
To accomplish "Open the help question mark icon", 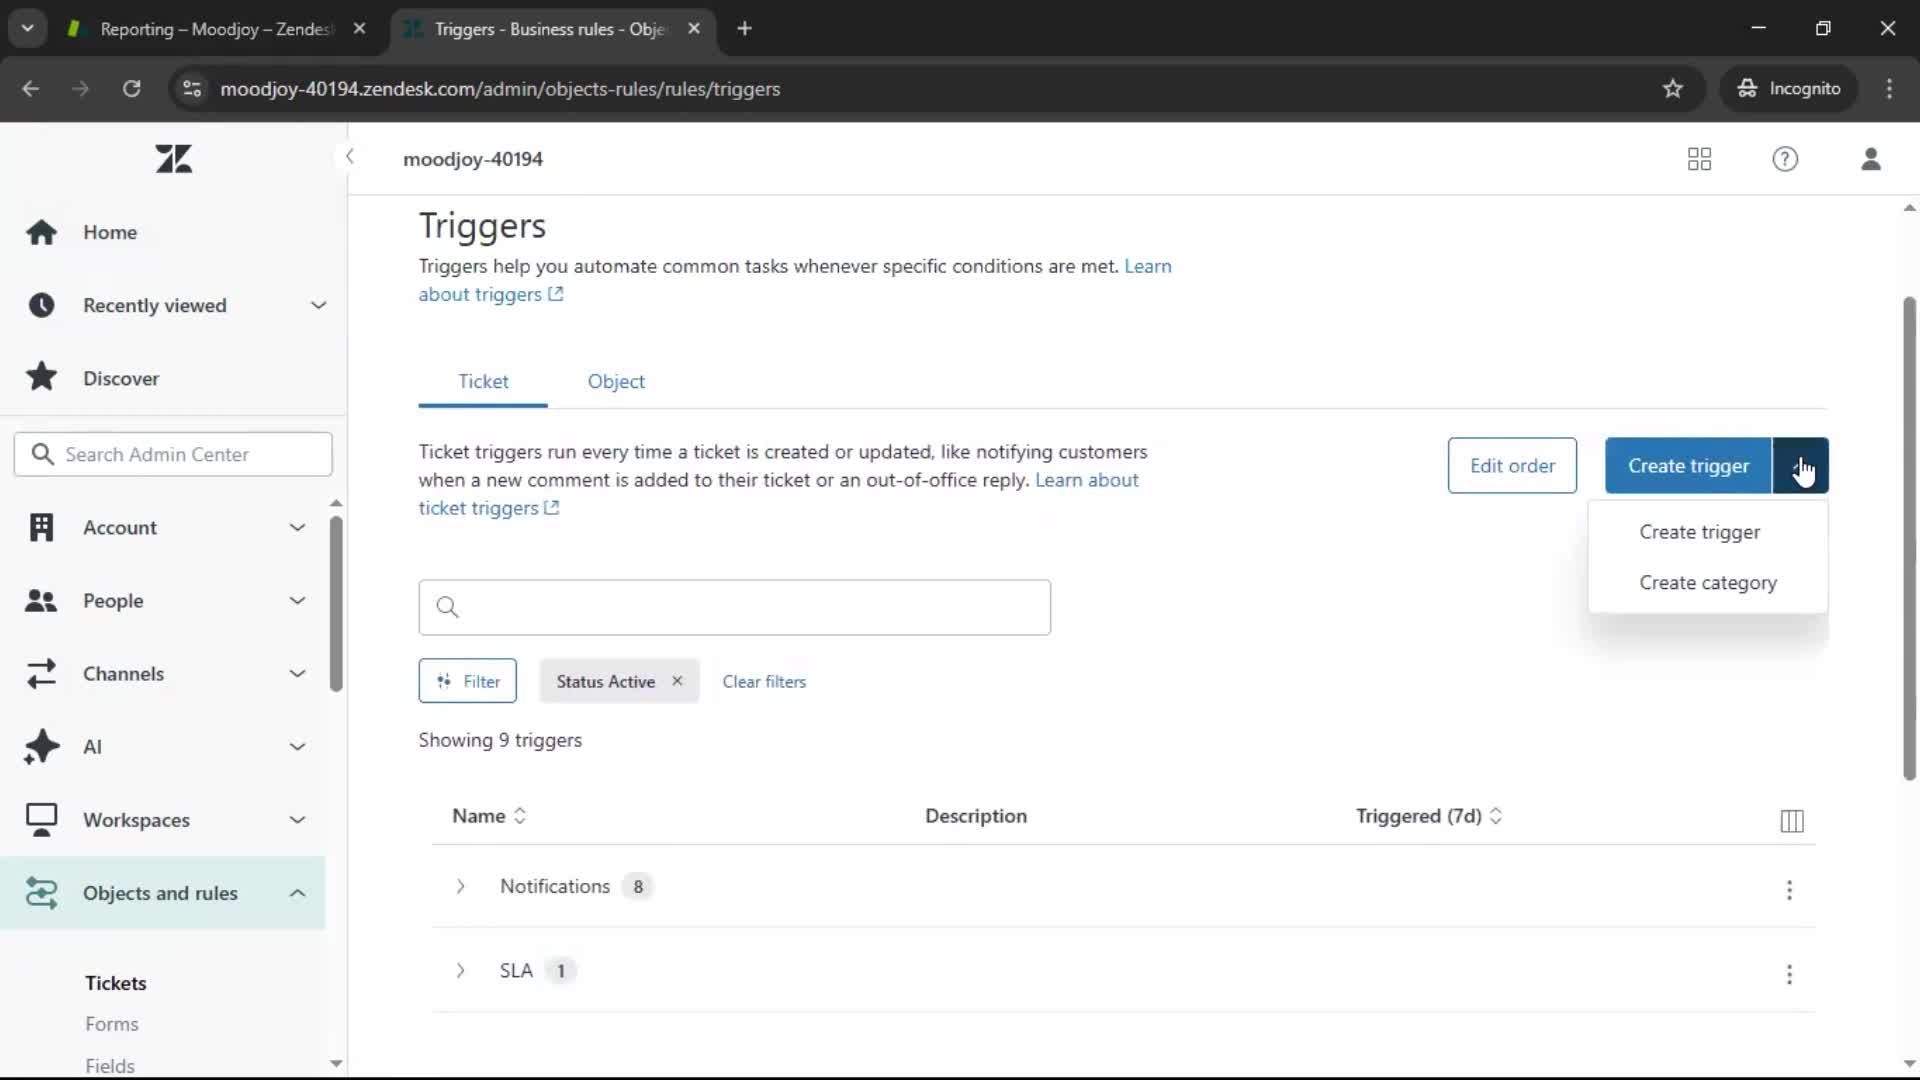I will tap(1785, 159).
